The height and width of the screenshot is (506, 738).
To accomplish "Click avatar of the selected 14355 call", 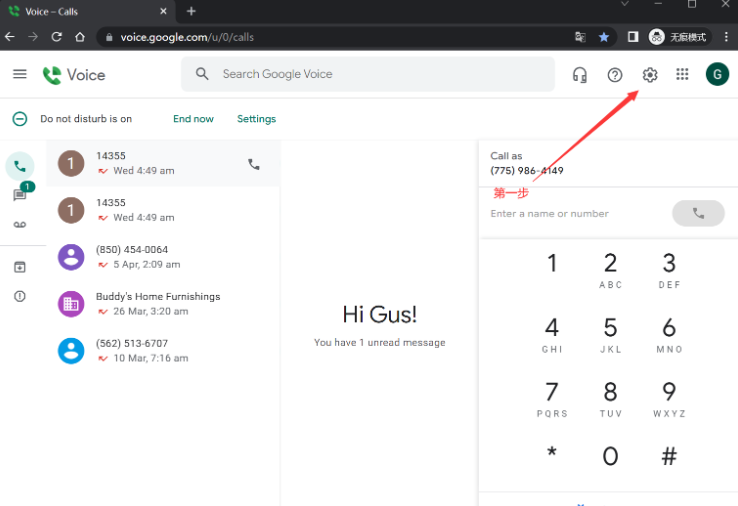I will click(71, 163).
